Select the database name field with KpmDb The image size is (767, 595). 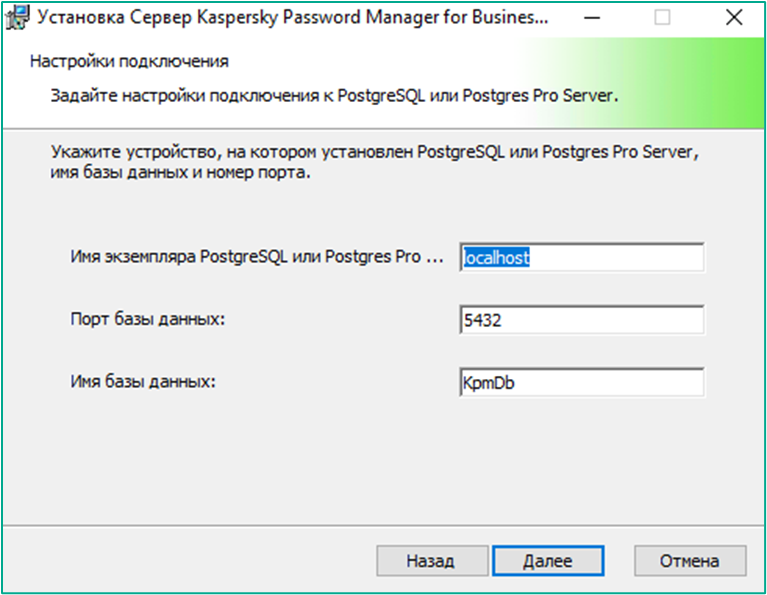(582, 382)
